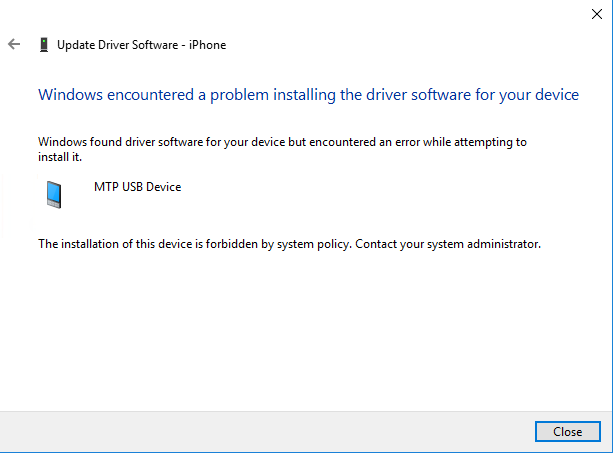
Task: Click the gray footer bar left of Close
Action: click(266, 432)
